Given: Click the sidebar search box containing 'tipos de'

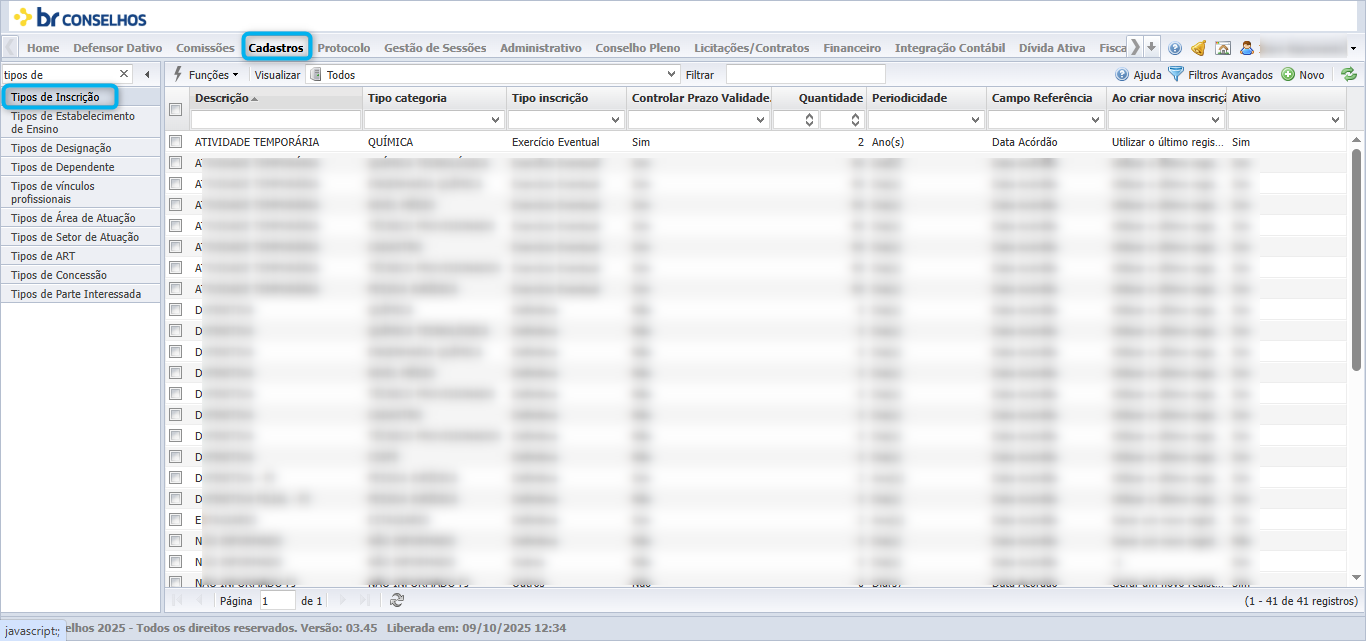Looking at the screenshot, I should (x=61, y=74).
